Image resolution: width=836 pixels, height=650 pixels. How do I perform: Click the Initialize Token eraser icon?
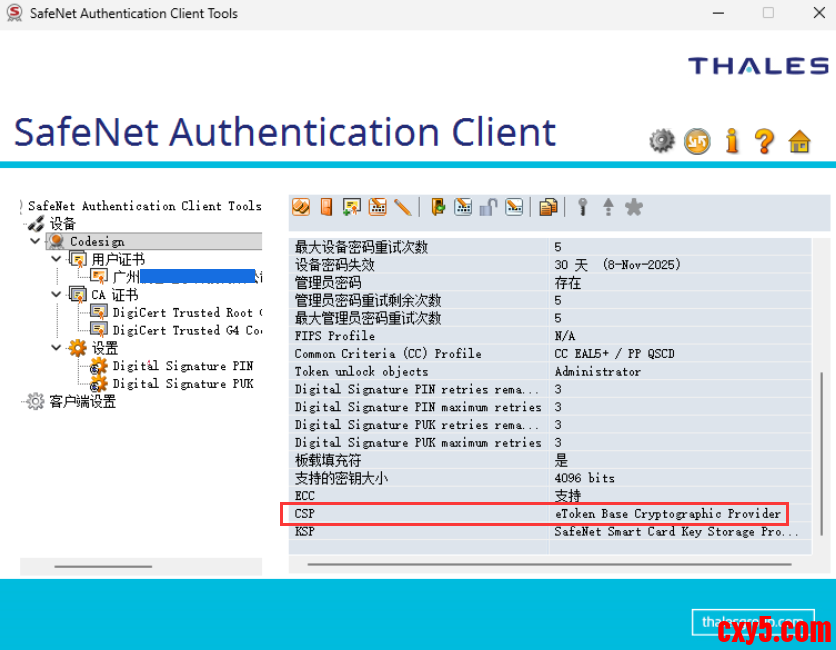[x=301, y=207]
